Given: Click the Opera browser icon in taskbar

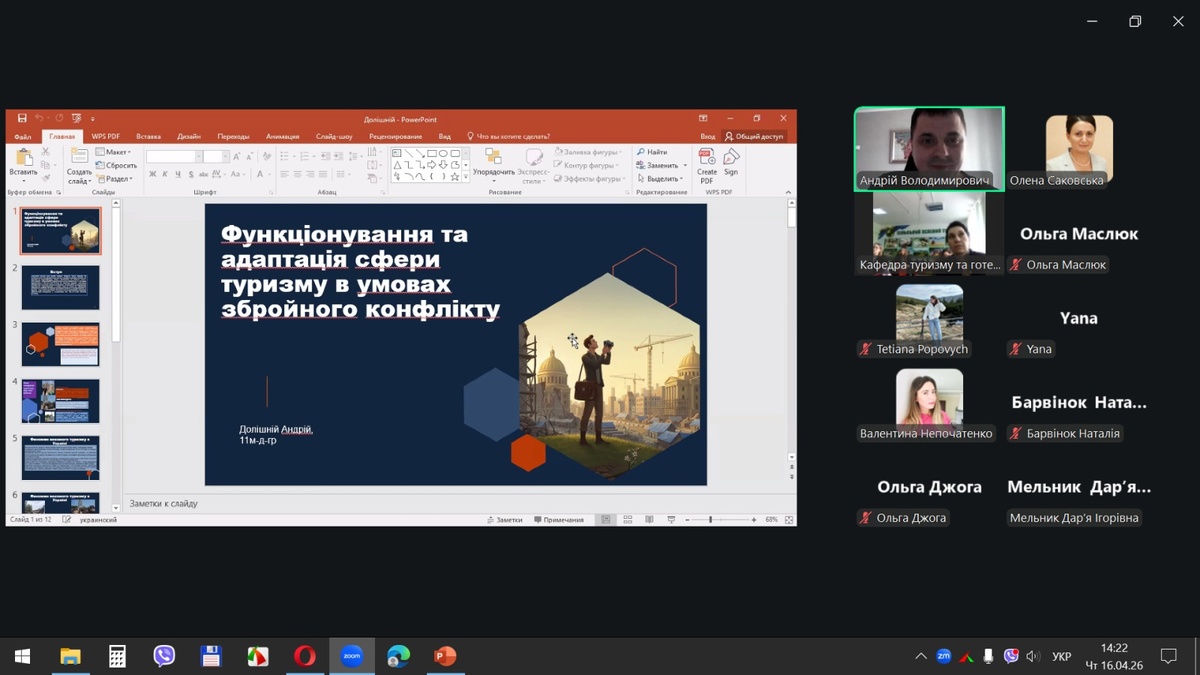Looking at the screenshot, I should (x=304, y=656).
